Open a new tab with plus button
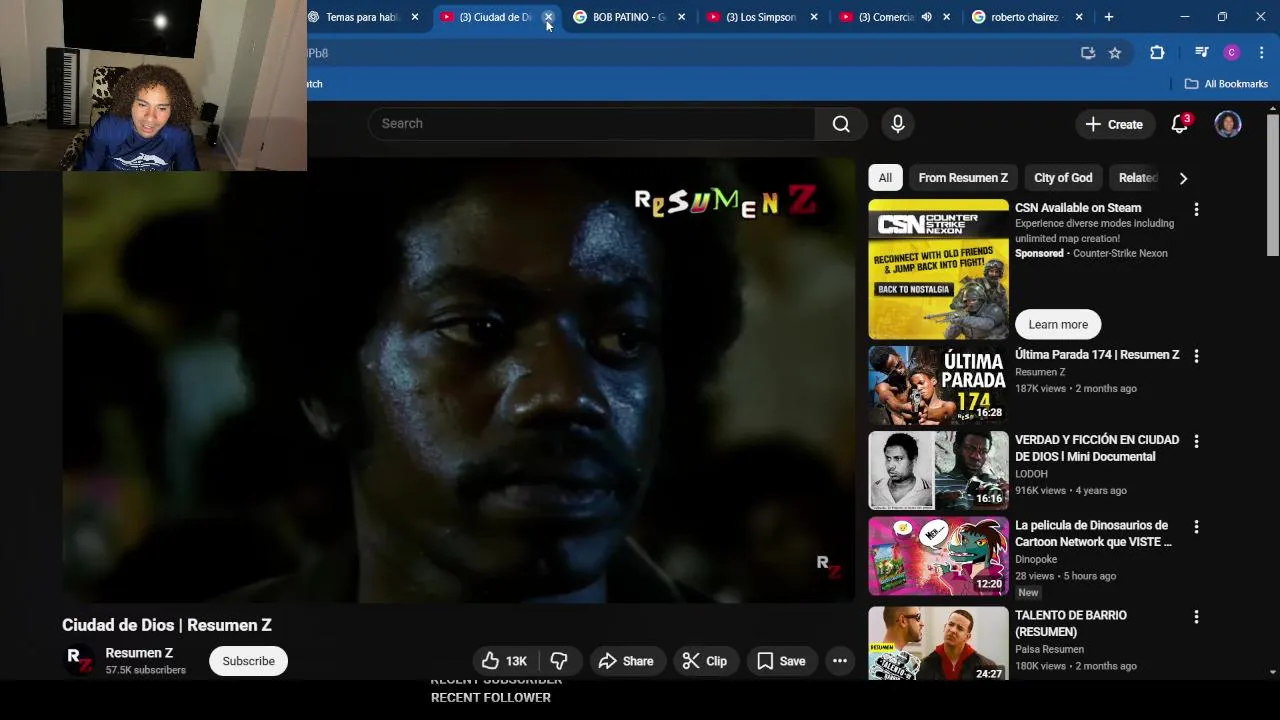This screenshot has width=1280, height=720. tap(1108, 17)
